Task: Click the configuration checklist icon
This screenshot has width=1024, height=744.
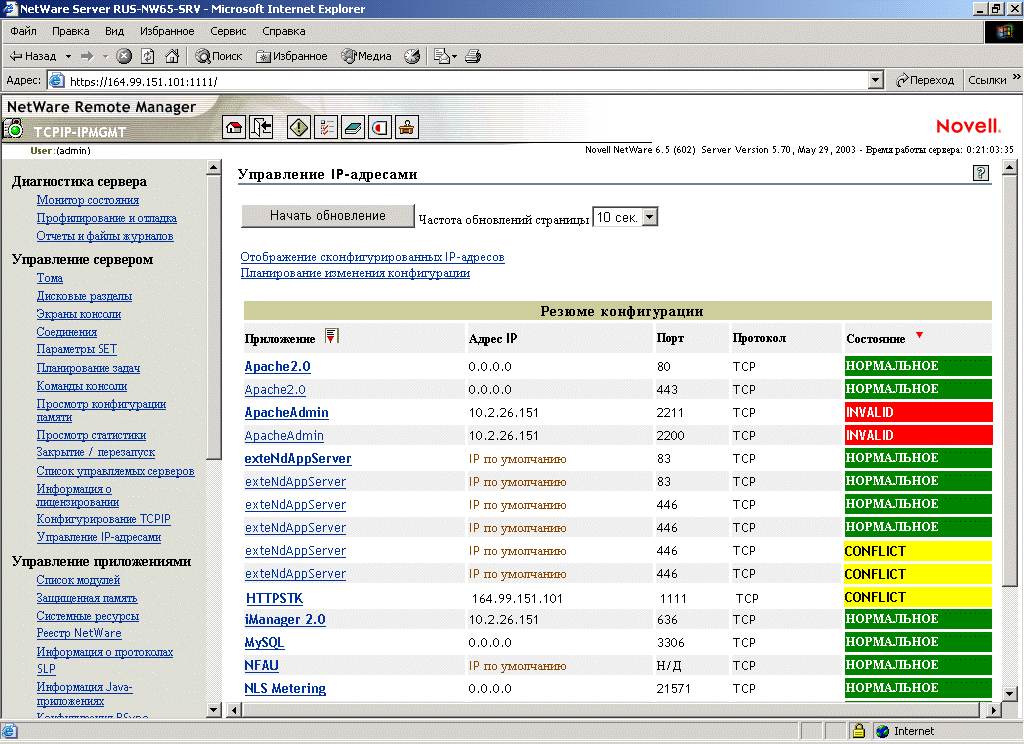Action: pos(326,127)
